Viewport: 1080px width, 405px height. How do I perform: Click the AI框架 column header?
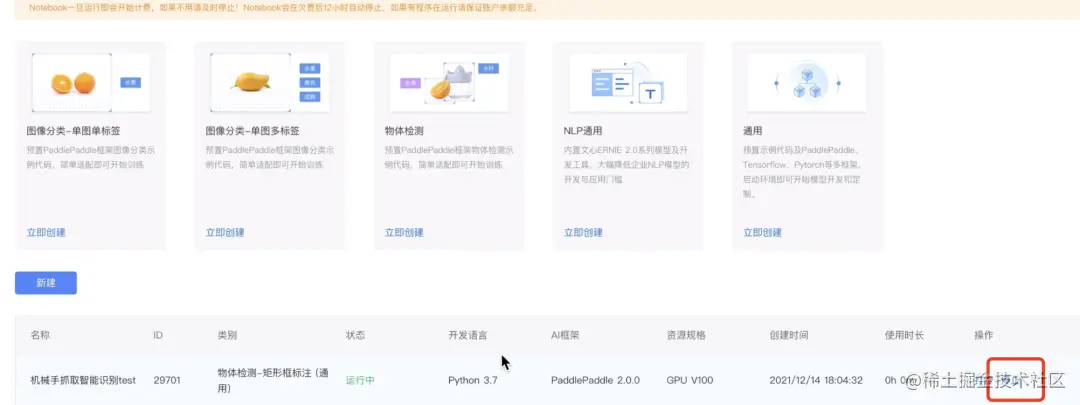[565, 335]
